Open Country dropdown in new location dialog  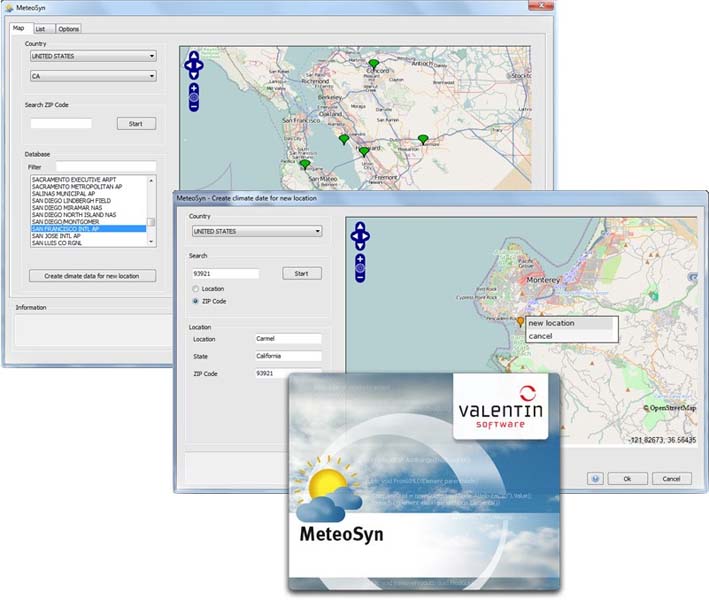[x=257, y=231]
